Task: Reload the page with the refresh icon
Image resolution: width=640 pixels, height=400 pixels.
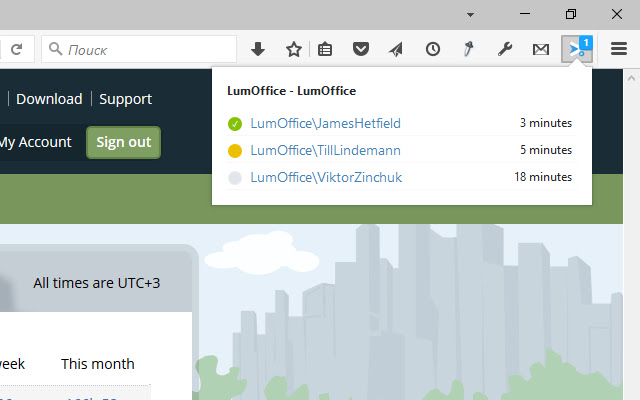Action: click(x=16, y=49)
